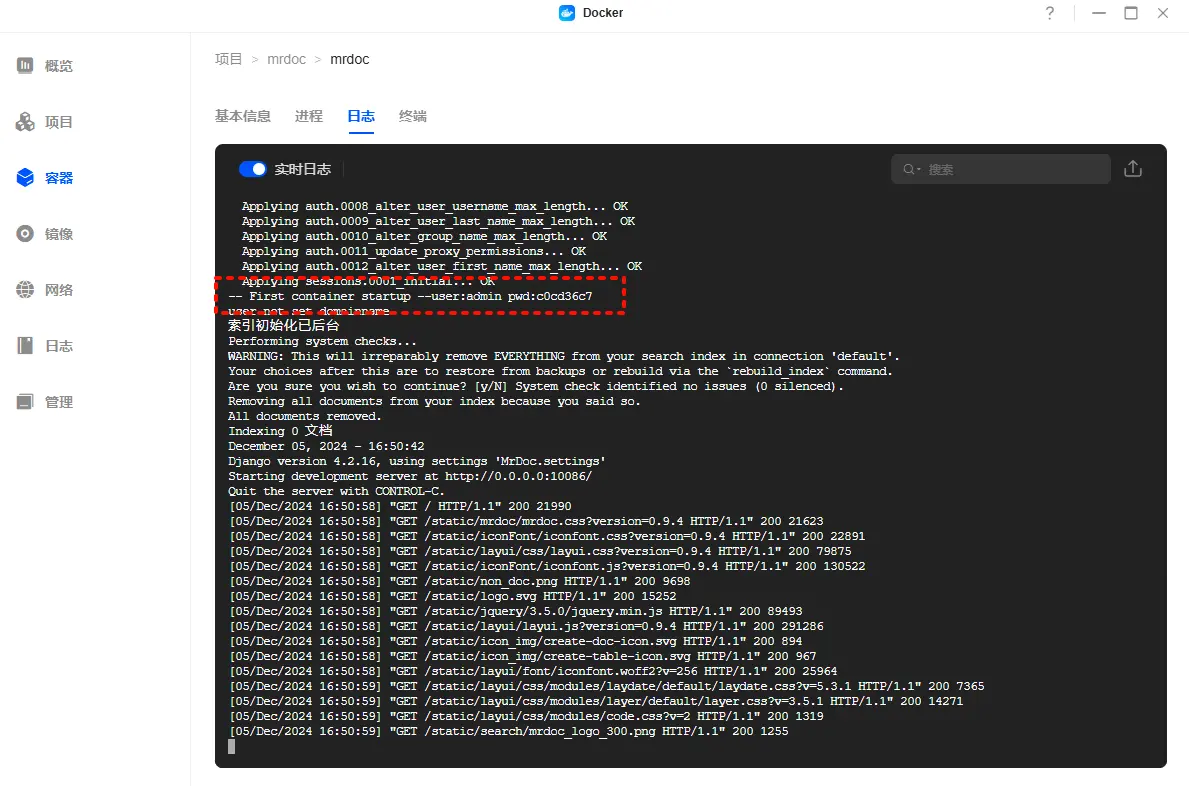The image size is (1189, 786).
Task: Select the 日志 tab above the log panel
Action: [361, 116]
